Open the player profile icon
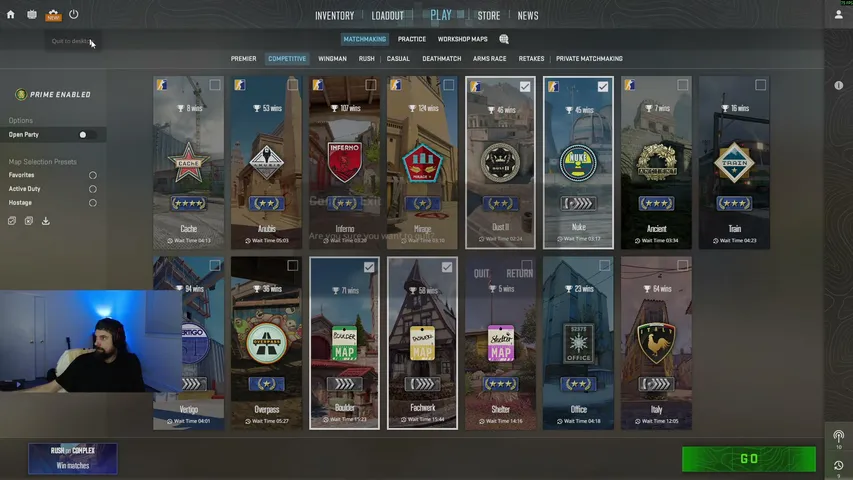The image size is (853, 480). point(838,15)
